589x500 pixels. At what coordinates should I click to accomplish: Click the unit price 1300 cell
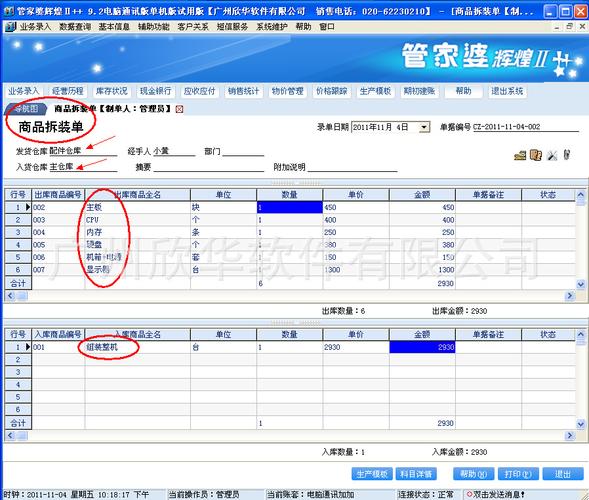point(356,270)
